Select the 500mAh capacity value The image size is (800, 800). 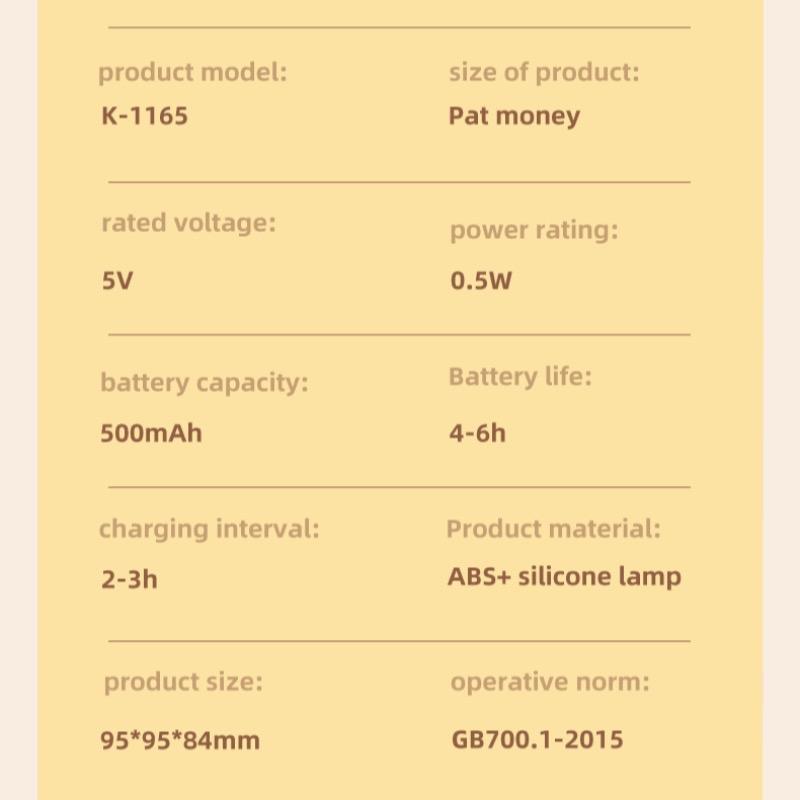(151, 433)
